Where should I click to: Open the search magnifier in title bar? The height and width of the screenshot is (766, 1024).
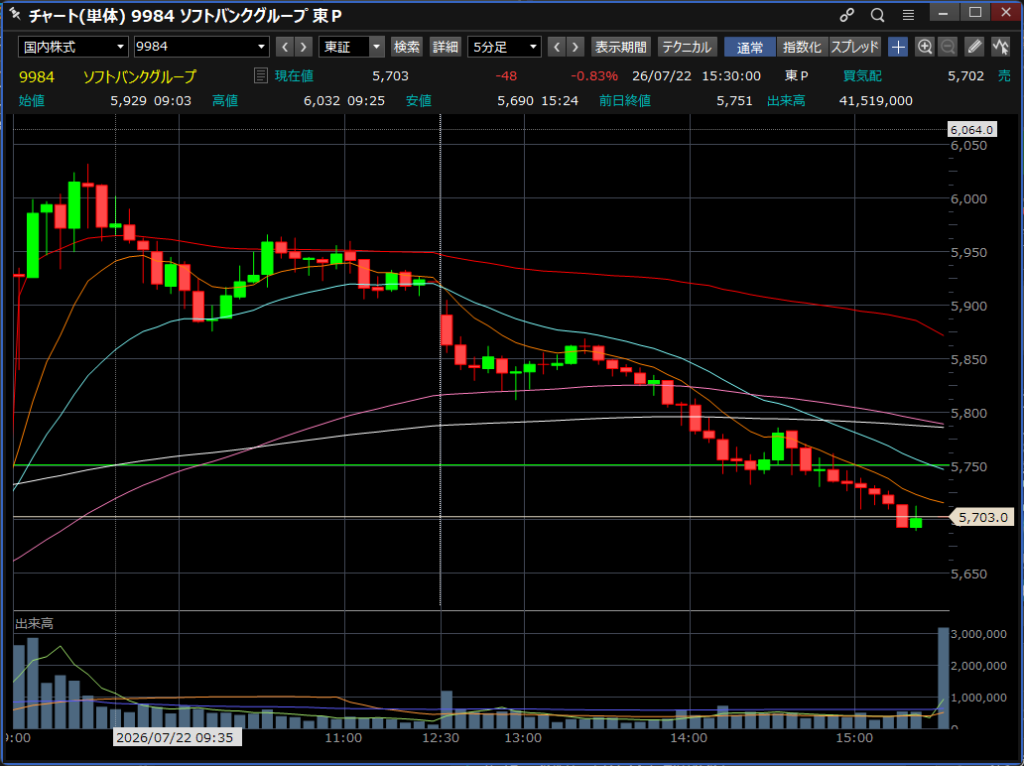[x=877, y=15]
